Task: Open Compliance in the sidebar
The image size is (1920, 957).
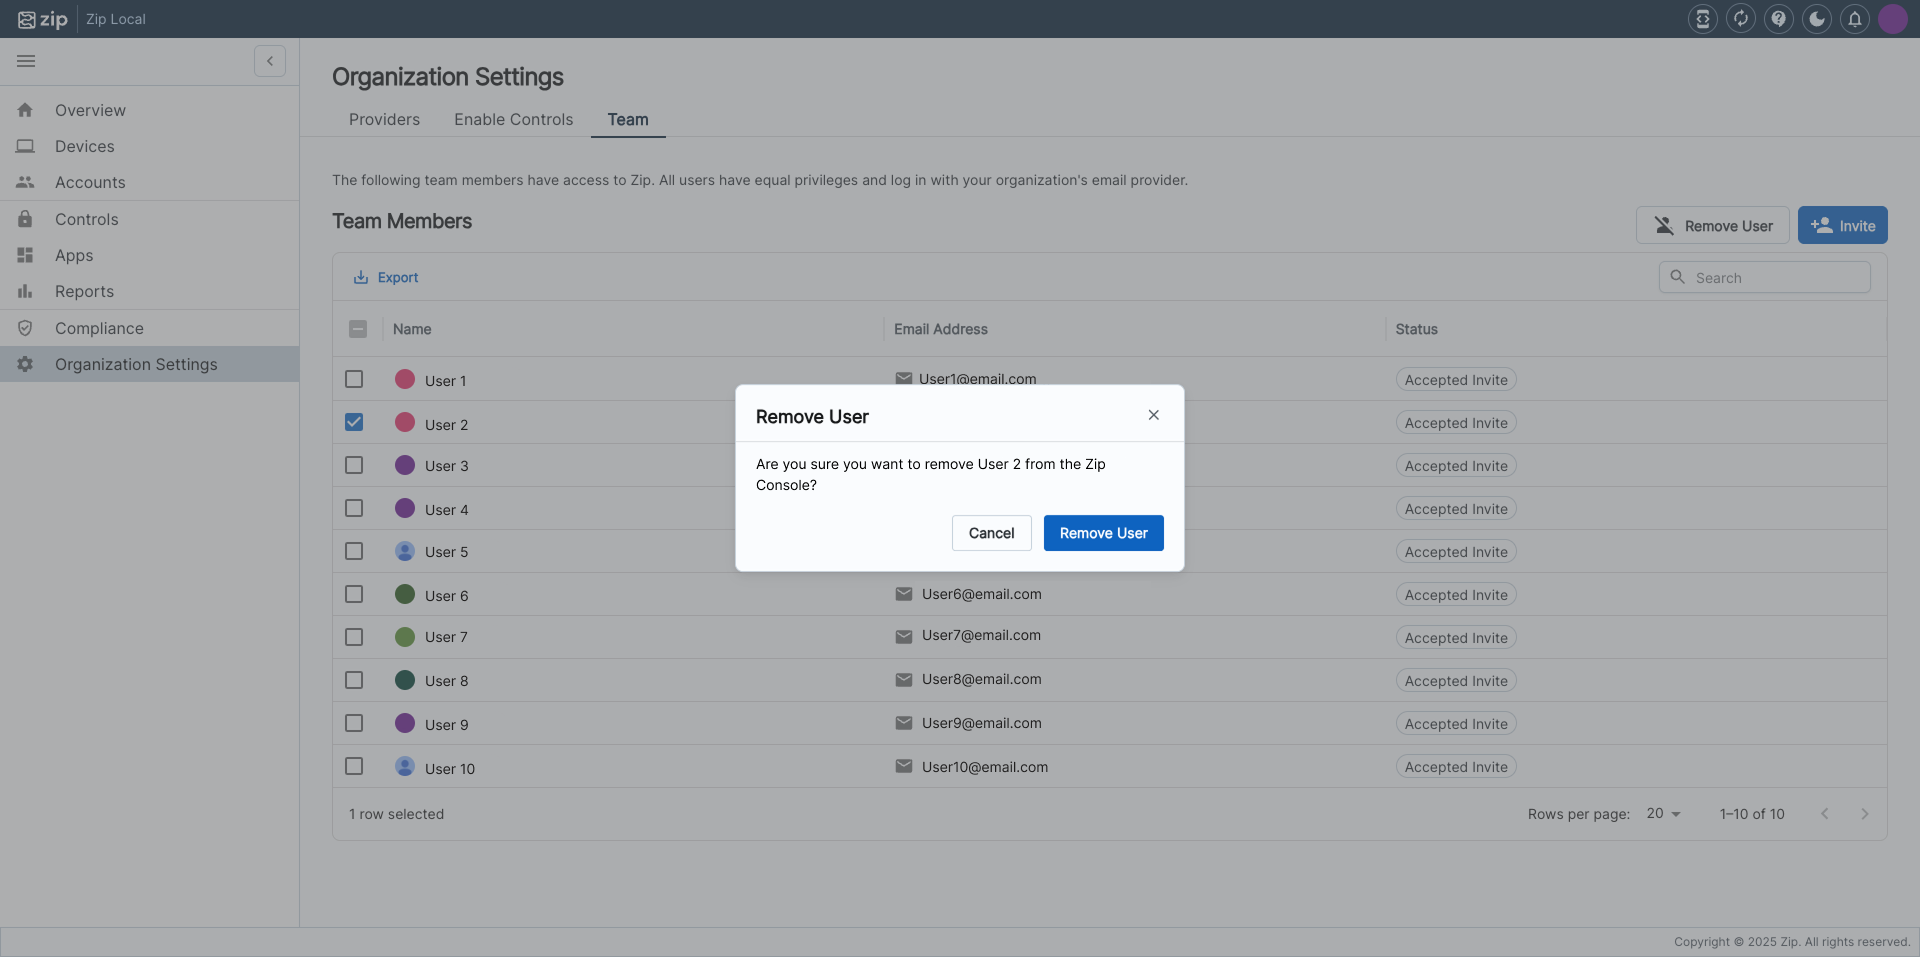Action: pos(99,328)
